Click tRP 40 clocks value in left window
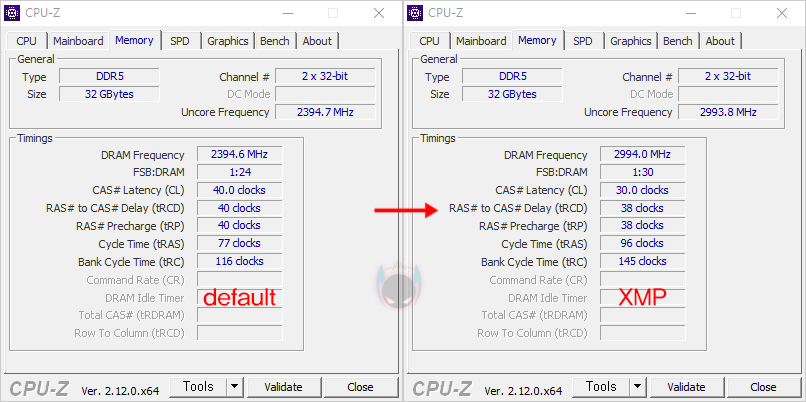Viewport: 806px width, 402px height. (x=240, y=226)
